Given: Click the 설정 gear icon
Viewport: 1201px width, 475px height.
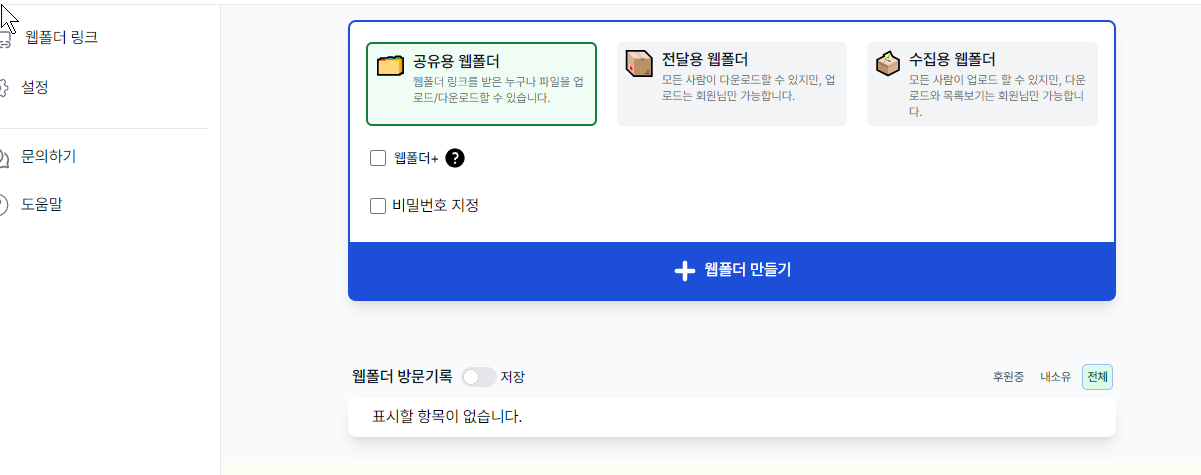Looking at the screenshot, I should [x=4, y=88].
